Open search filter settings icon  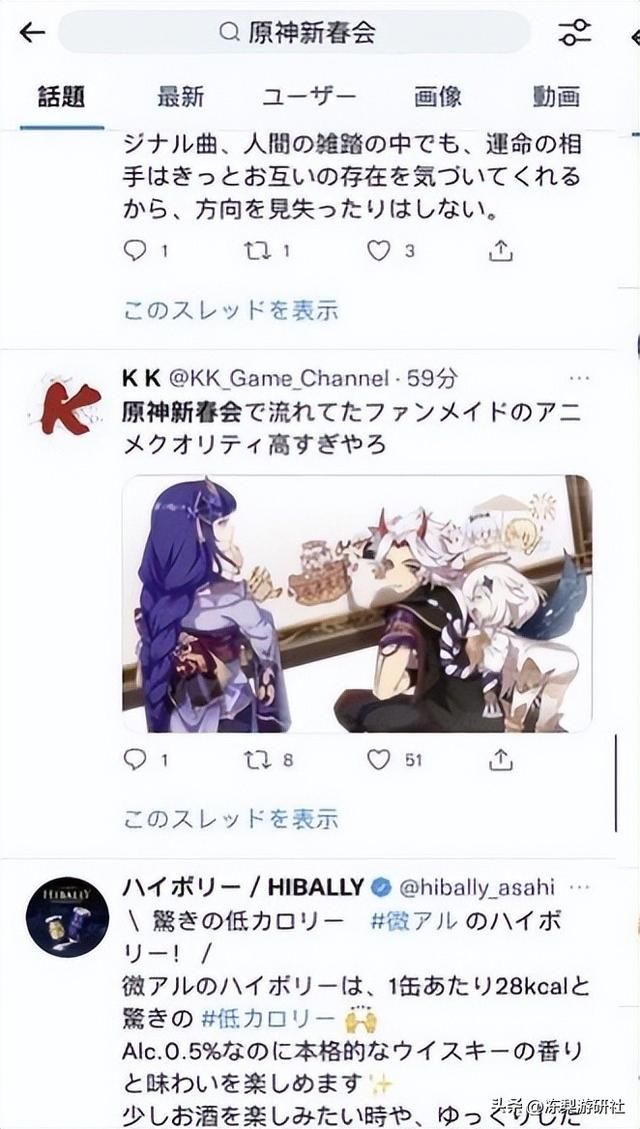coord(574,32)
